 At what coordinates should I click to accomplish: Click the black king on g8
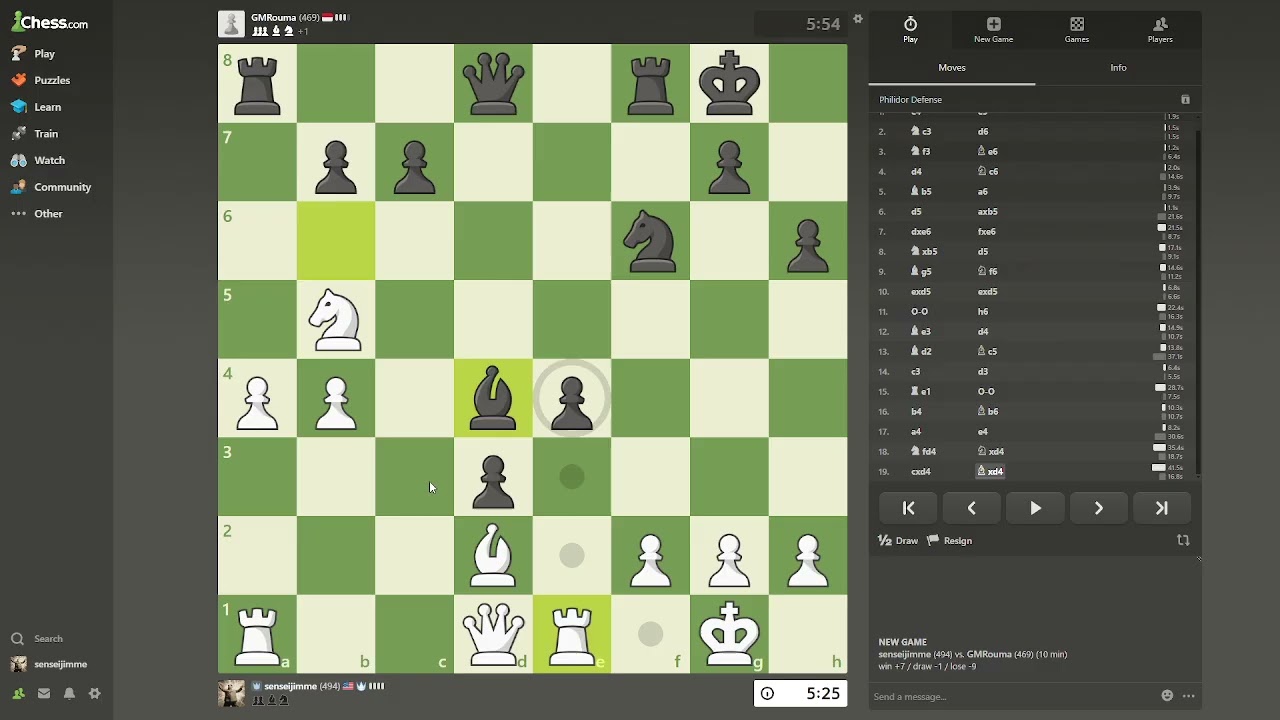[729, 83]
